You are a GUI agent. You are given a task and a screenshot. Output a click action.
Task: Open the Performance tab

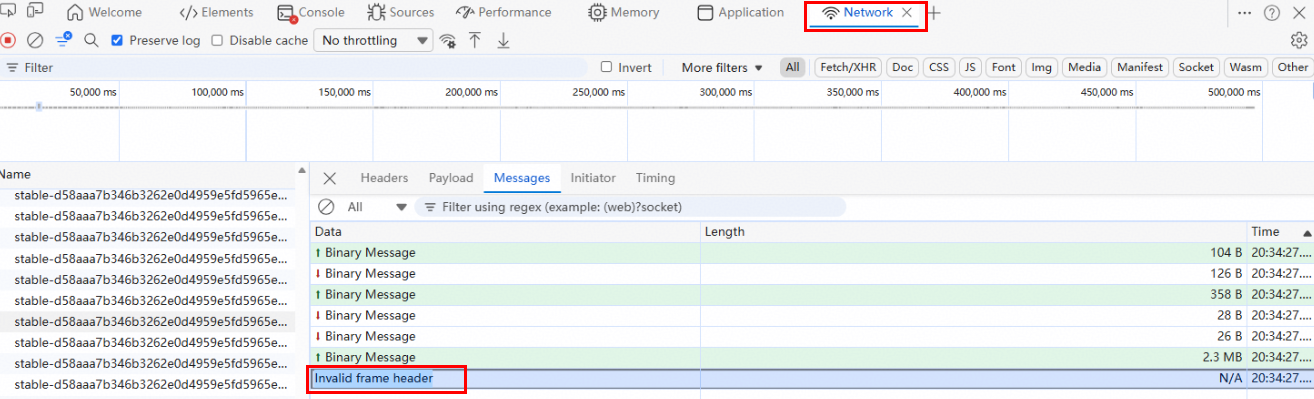tap(503, 13)
